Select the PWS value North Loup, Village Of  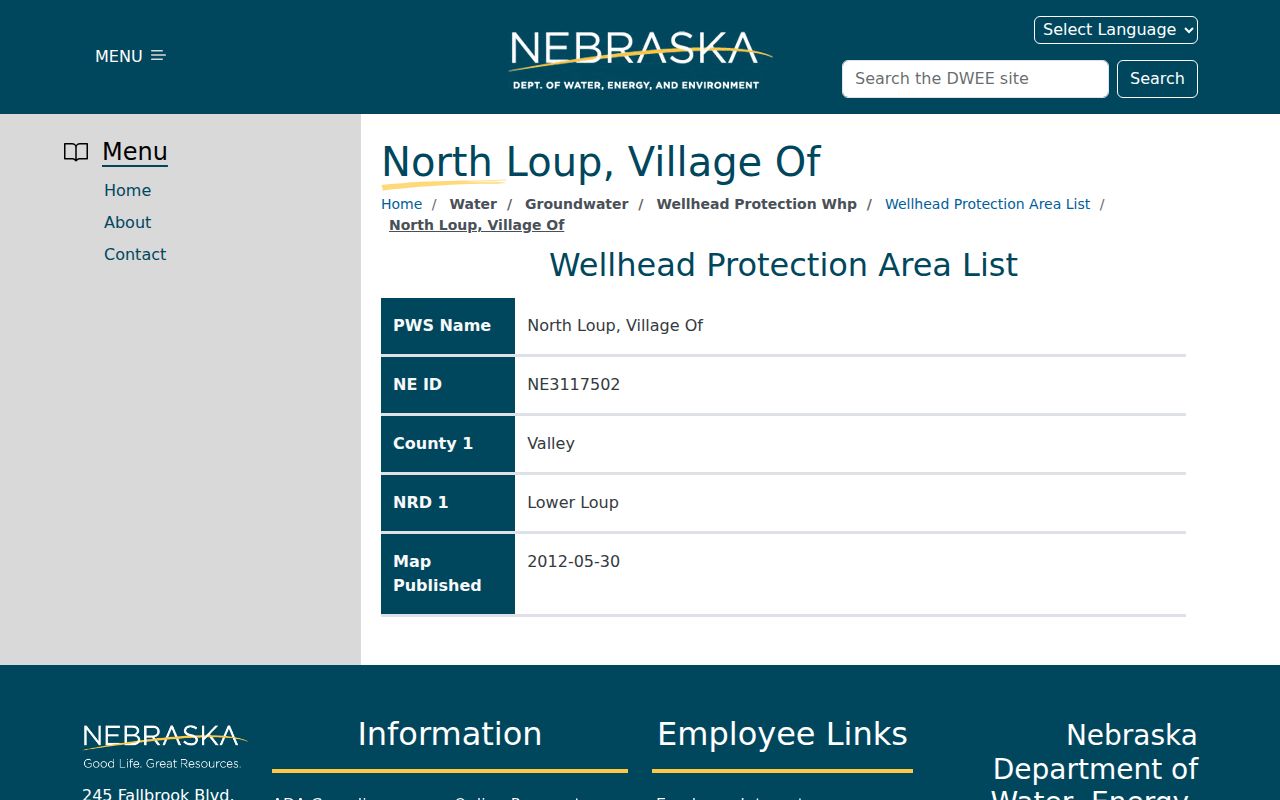tap(615, 326)
